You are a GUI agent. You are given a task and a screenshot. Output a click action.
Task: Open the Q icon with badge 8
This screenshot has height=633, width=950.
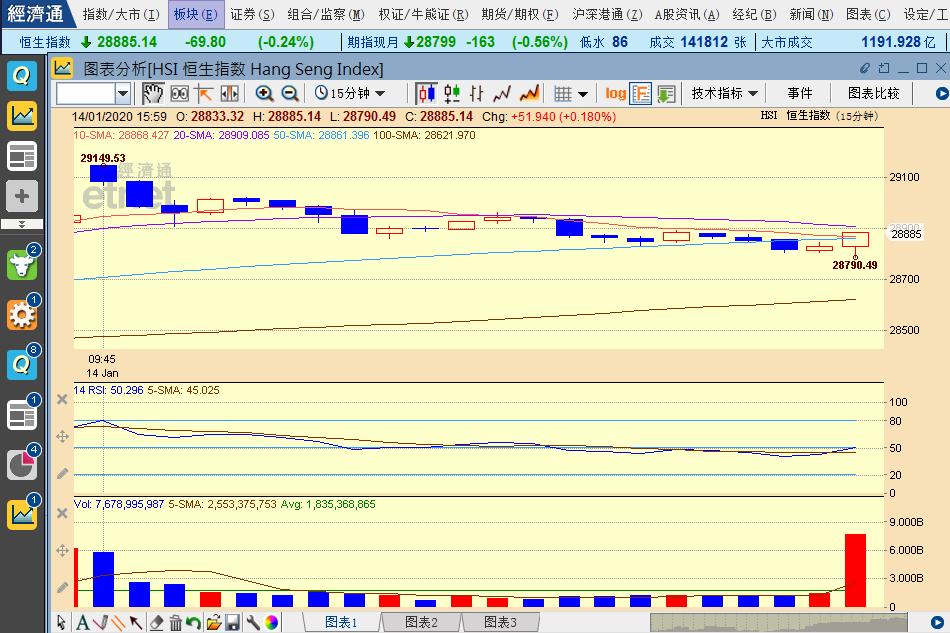(22, 364)
